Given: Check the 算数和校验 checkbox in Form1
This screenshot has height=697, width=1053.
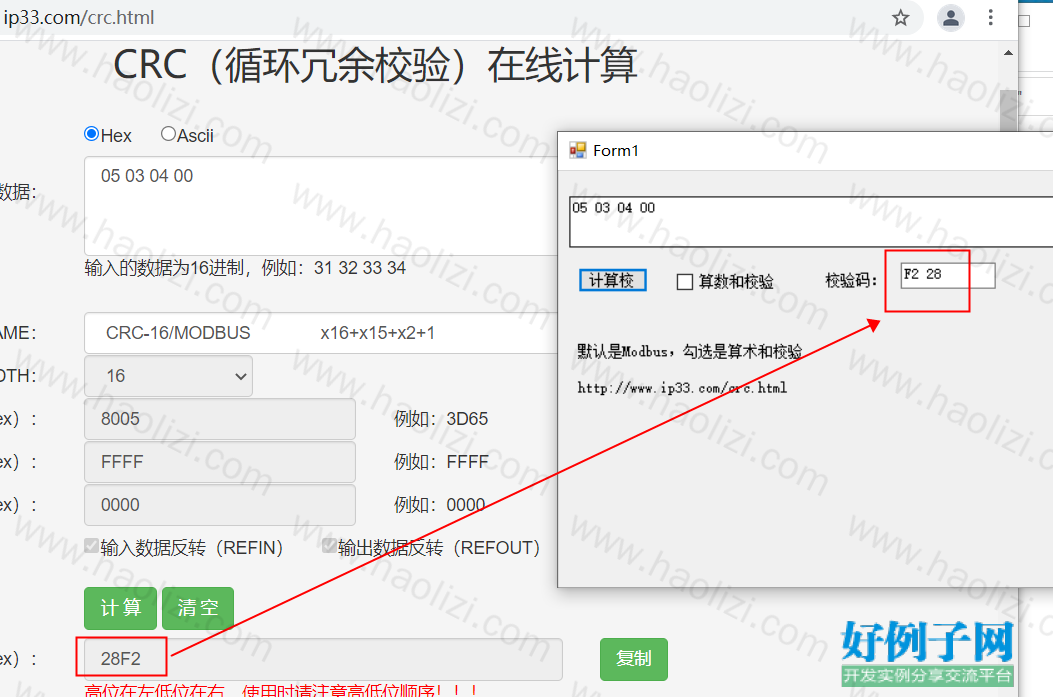Looking at the screenshot, I should pyautogui.click(x=684, y=282).
